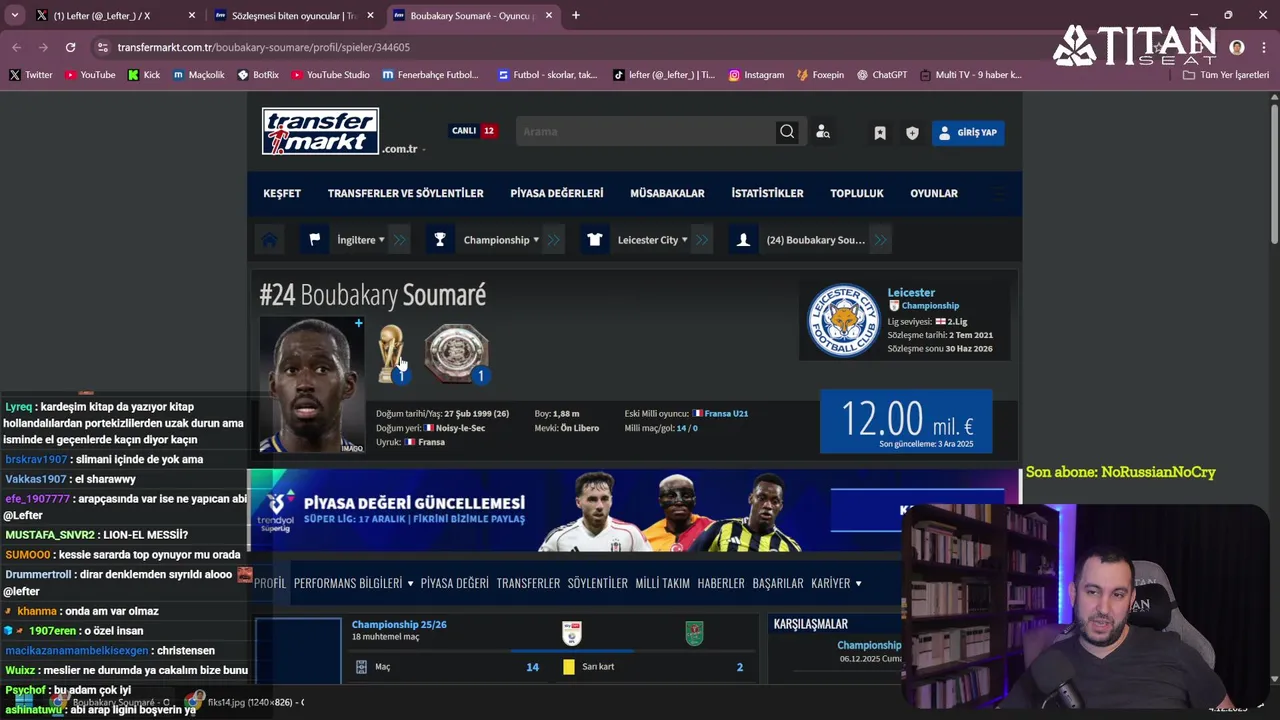Switch to Sözleşmesi biten oyuncular tab
1280x720 pixels.
pyautogui.click(x=293, y=16)
